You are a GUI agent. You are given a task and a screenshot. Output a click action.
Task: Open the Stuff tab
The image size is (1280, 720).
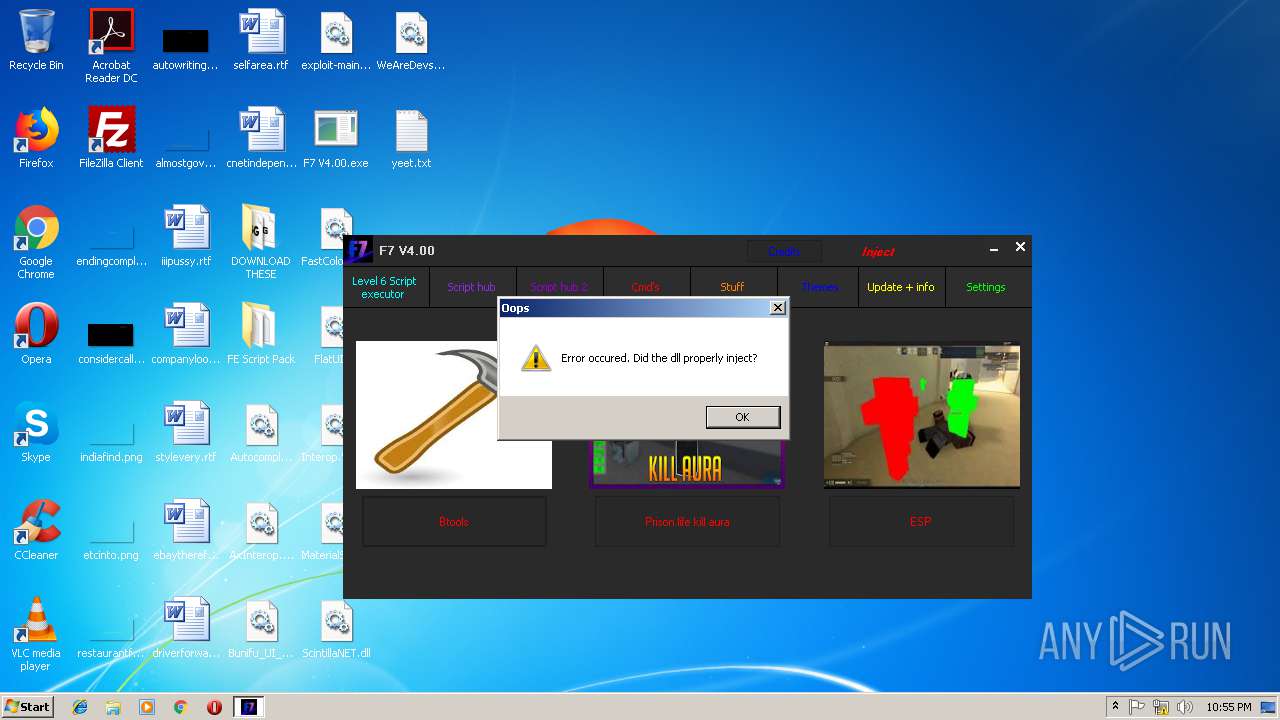(732, 287)
